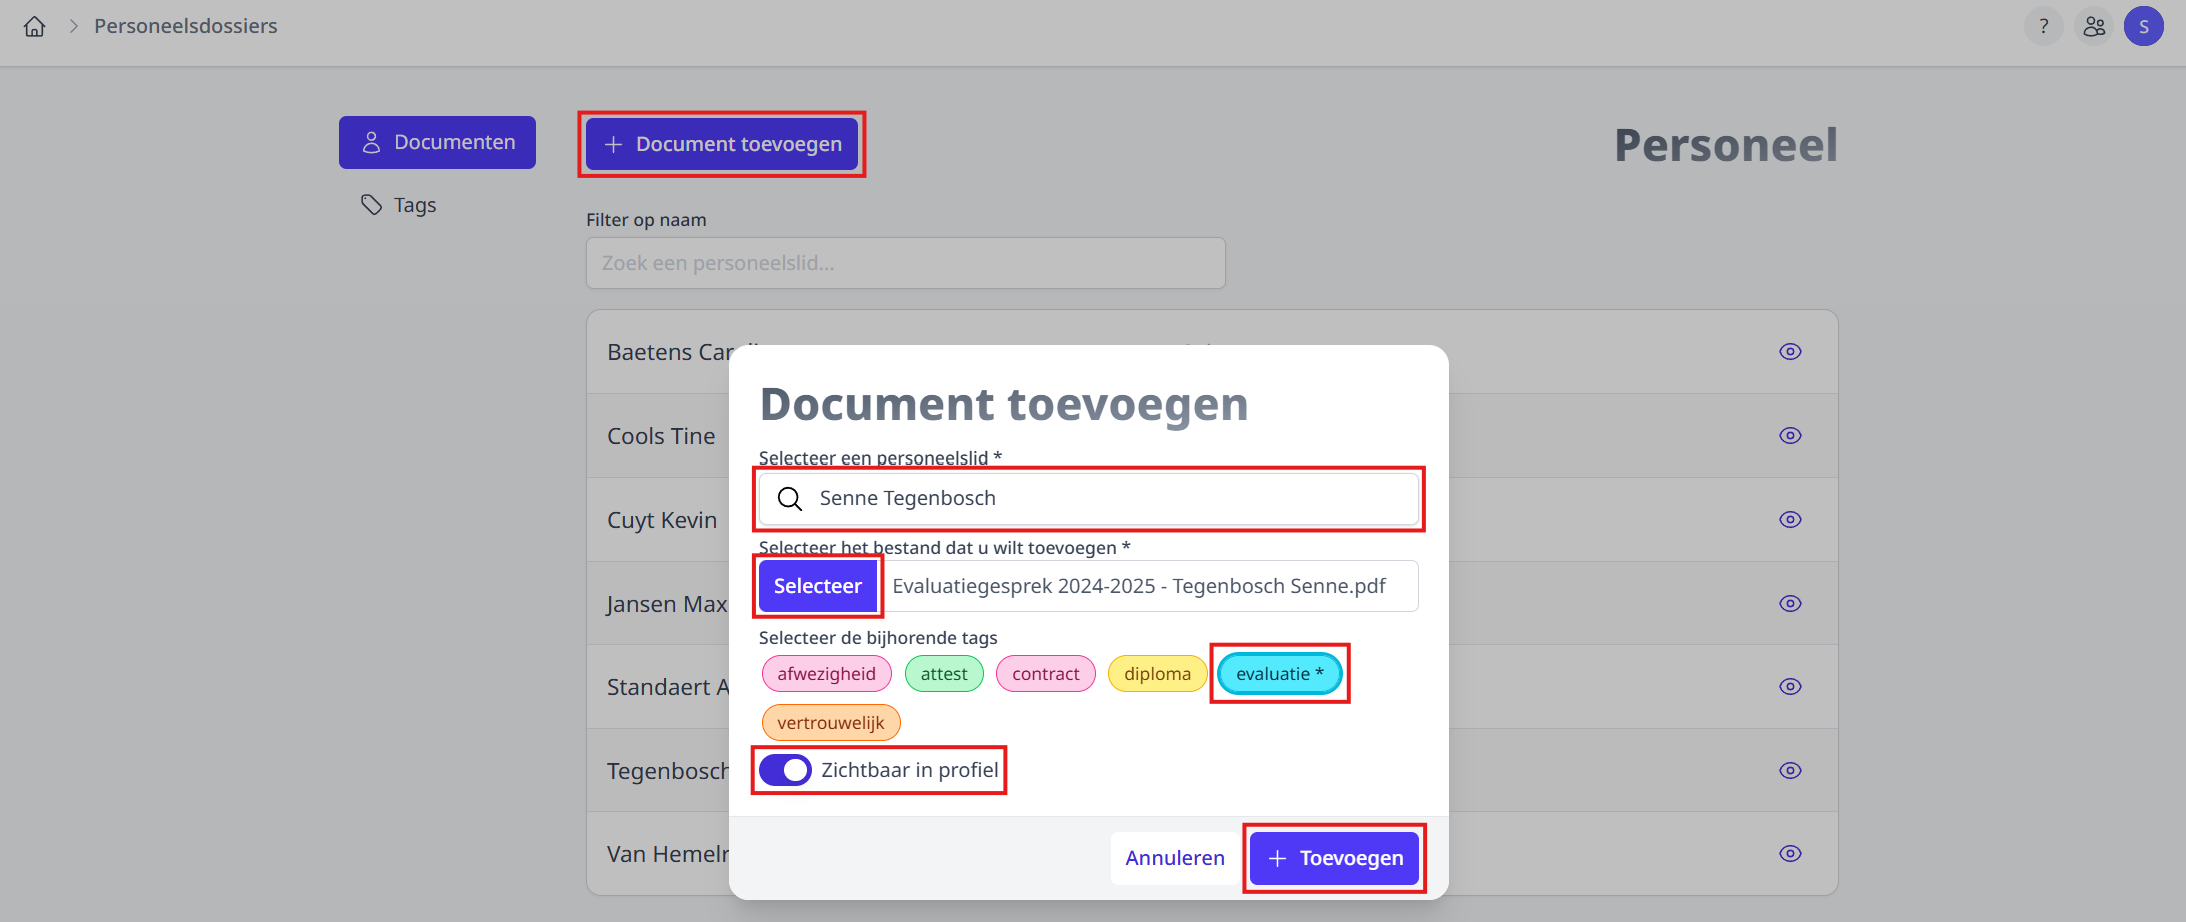The height and width of the screenshot is (922, 2186).
Task: Click the Zoek een personeelslid filter field
Action: pyautogui.click(x=905, y=263)
